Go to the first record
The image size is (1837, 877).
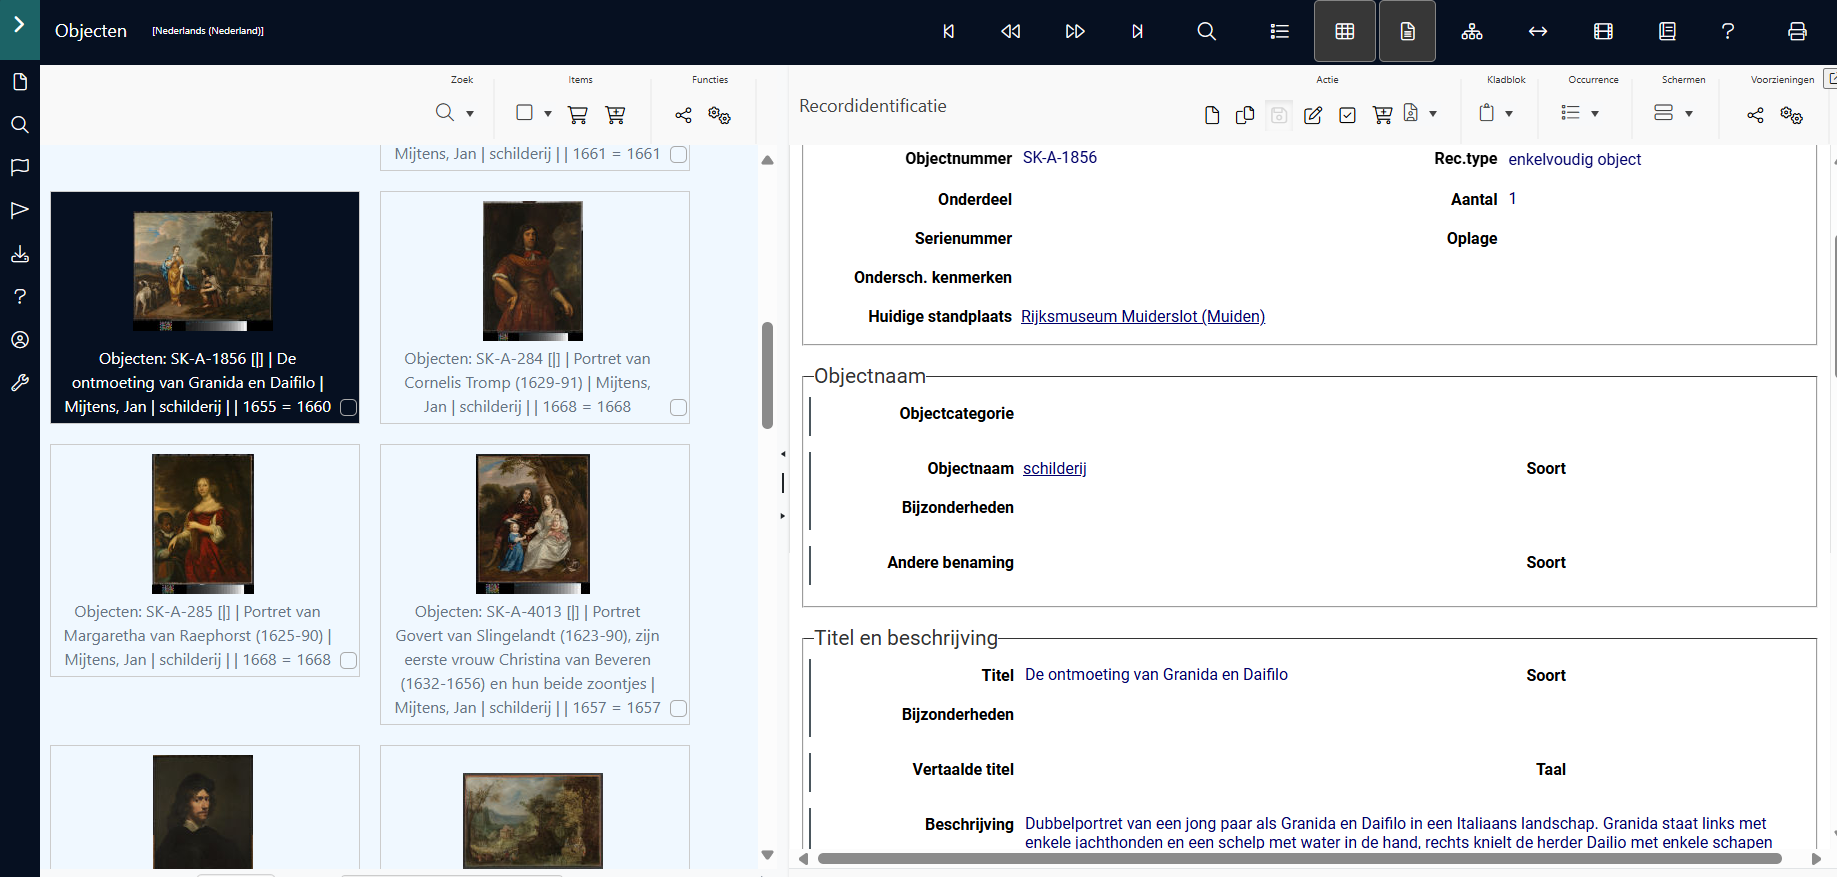[x=948, y=31]
